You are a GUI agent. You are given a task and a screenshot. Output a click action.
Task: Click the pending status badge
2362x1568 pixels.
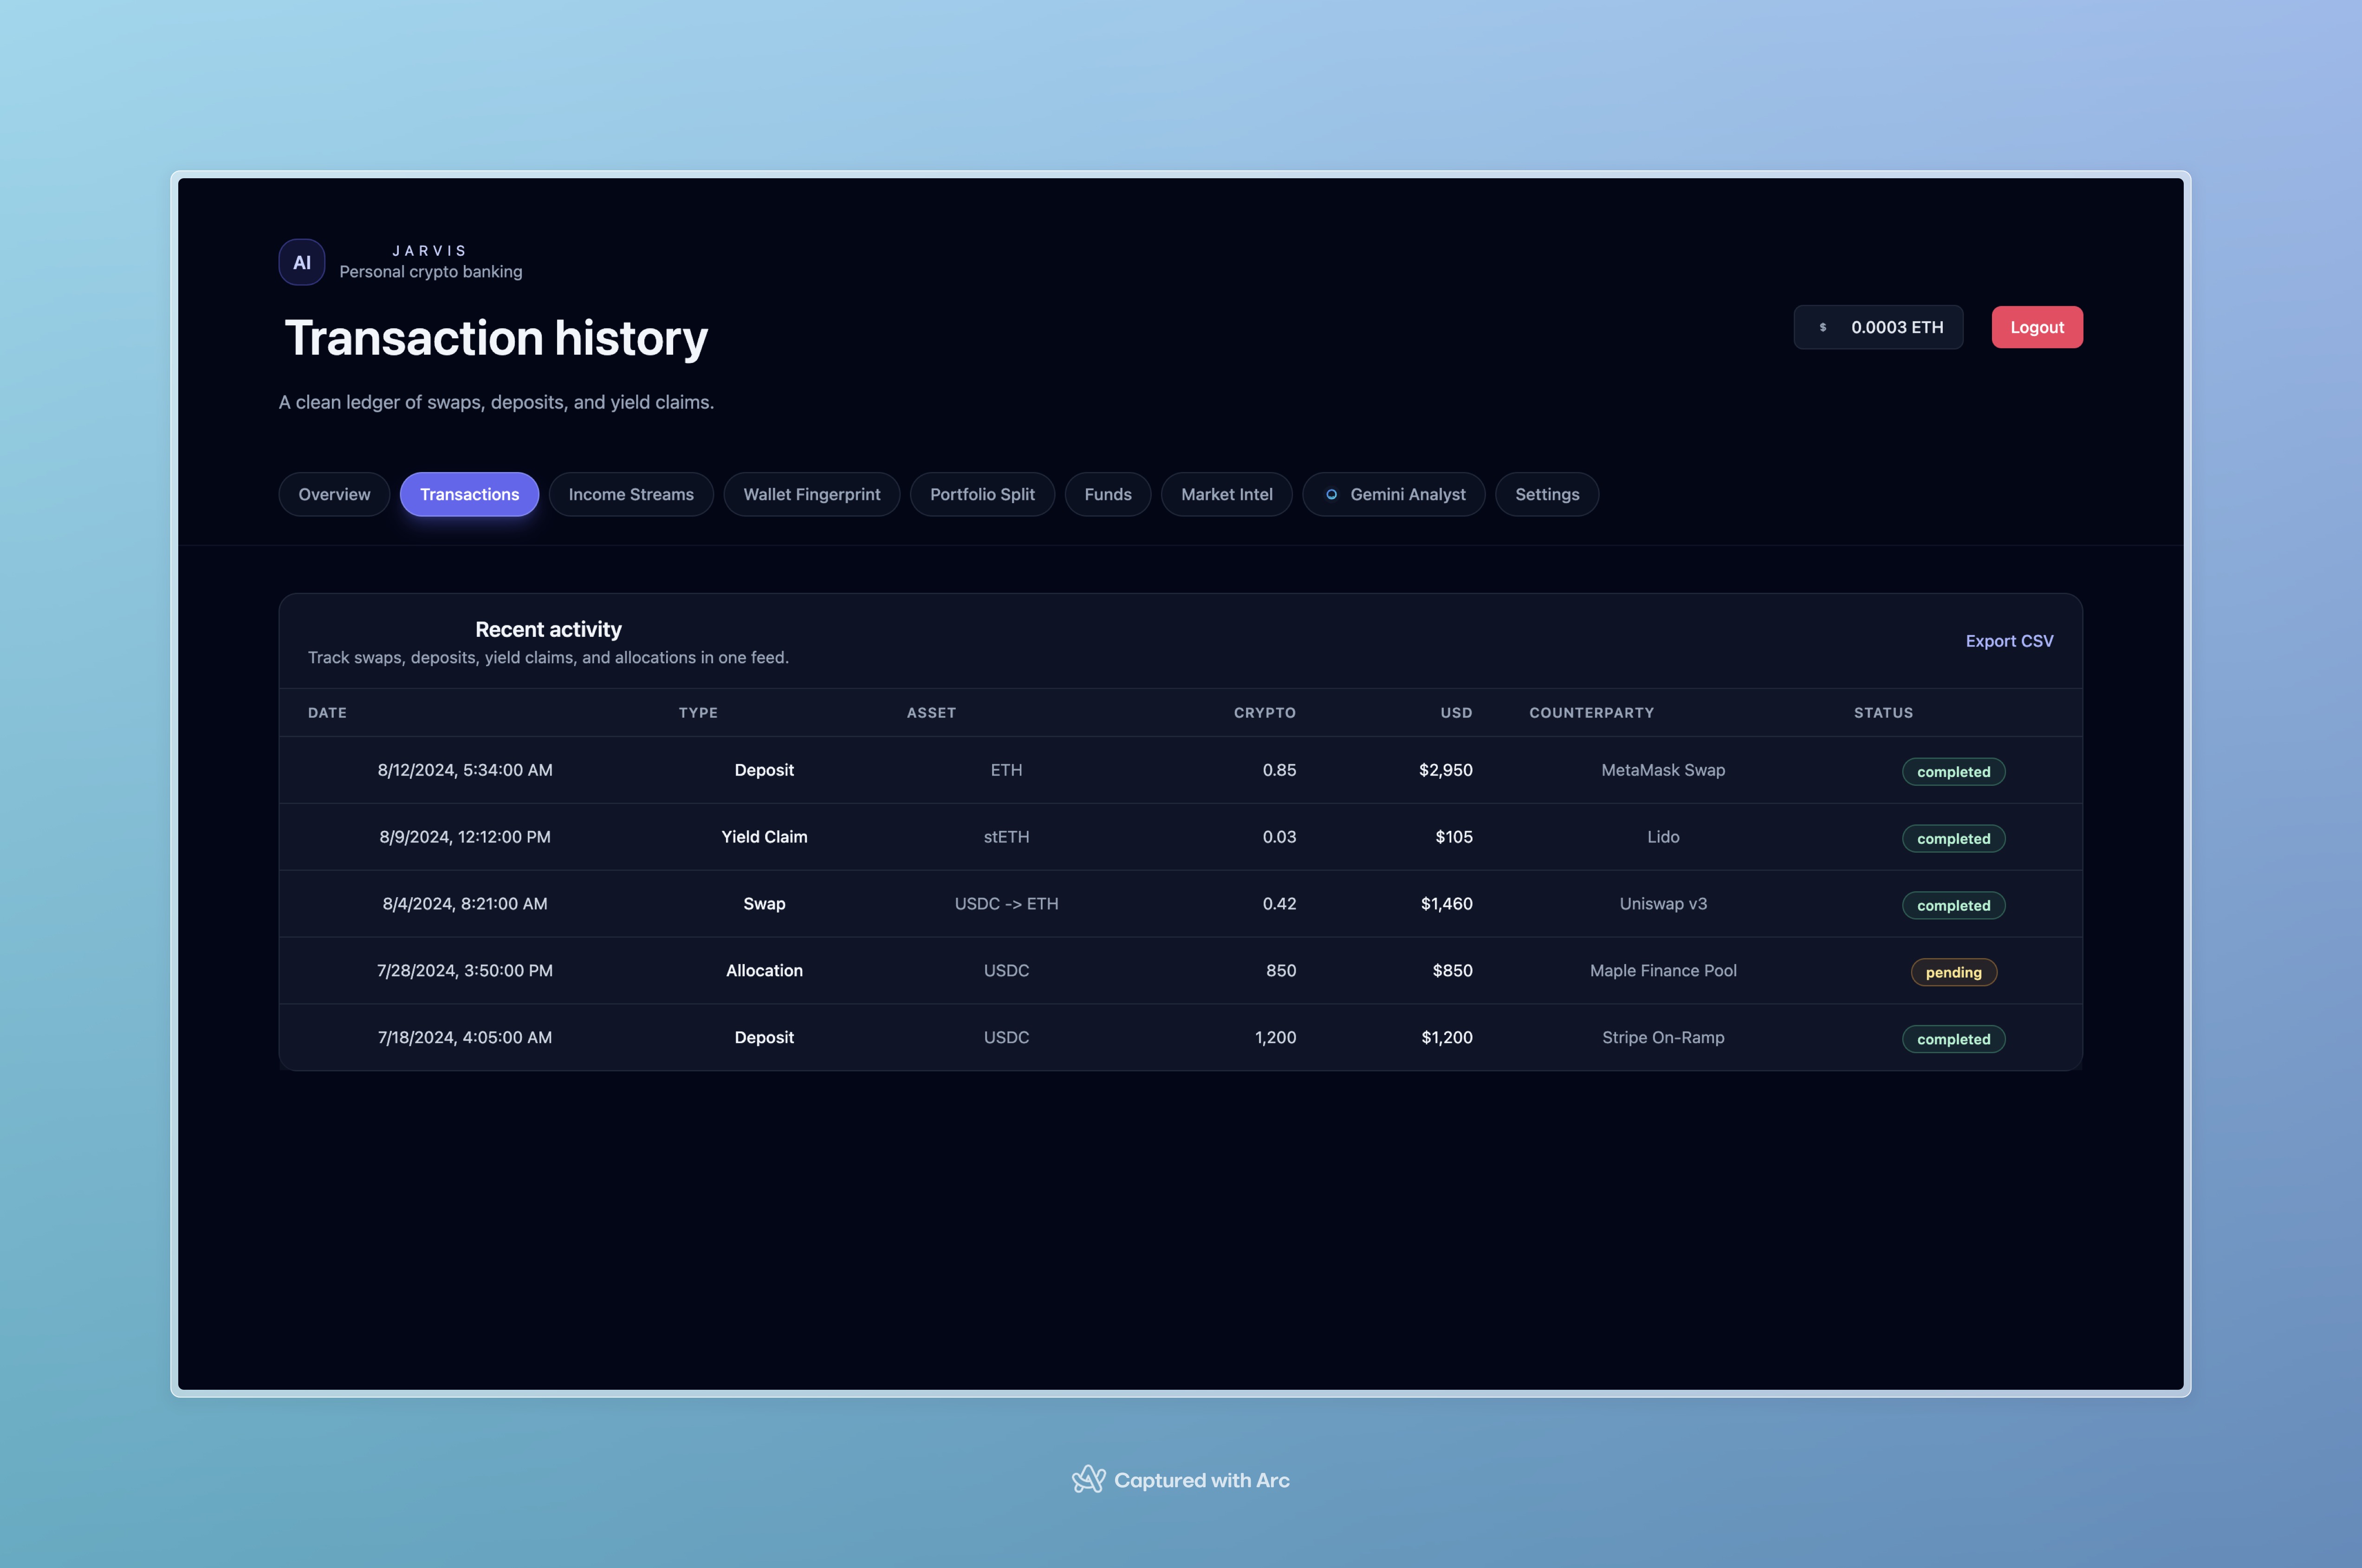click(x=1952, y=972)
